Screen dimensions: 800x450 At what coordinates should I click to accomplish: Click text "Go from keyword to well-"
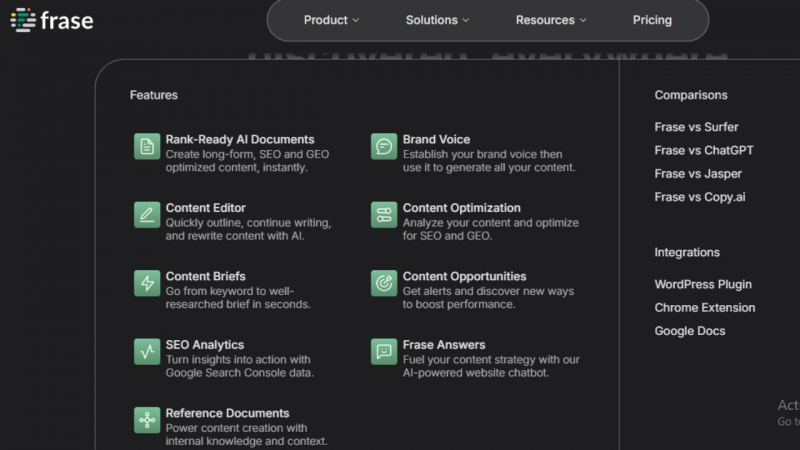pos(230,291)
